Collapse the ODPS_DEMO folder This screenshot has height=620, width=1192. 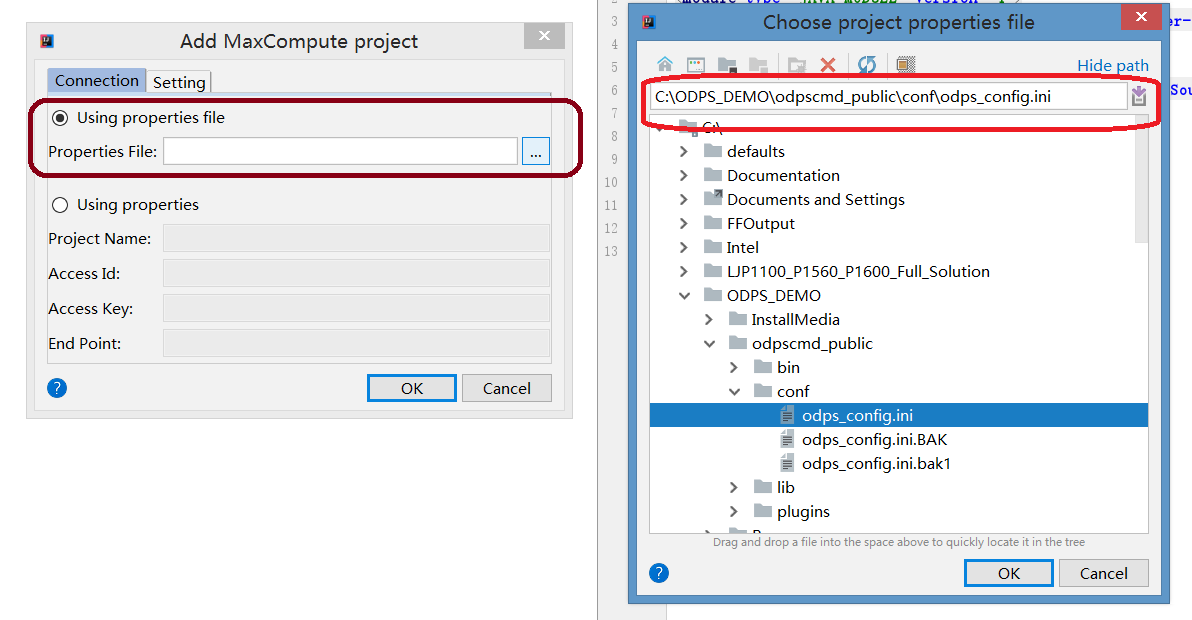tap(684, 296)
